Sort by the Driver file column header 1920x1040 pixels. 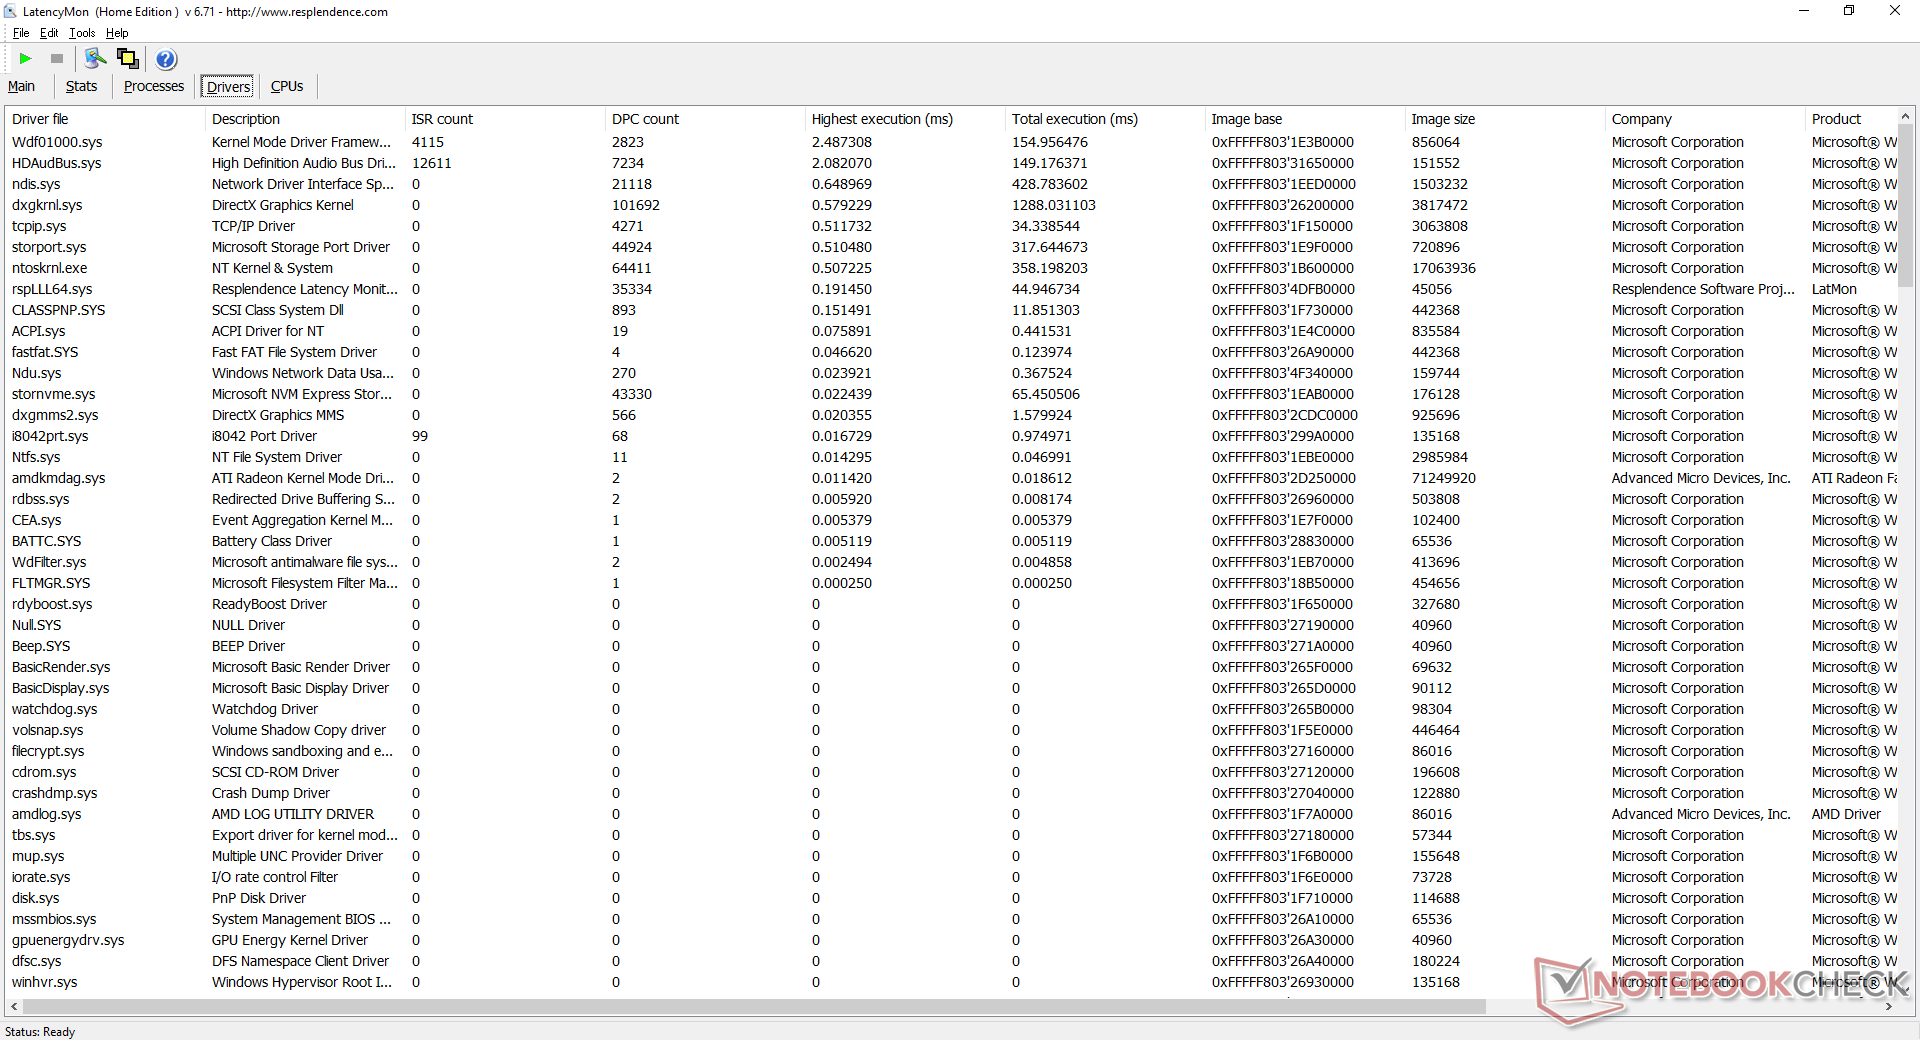[x=105, y=119]
